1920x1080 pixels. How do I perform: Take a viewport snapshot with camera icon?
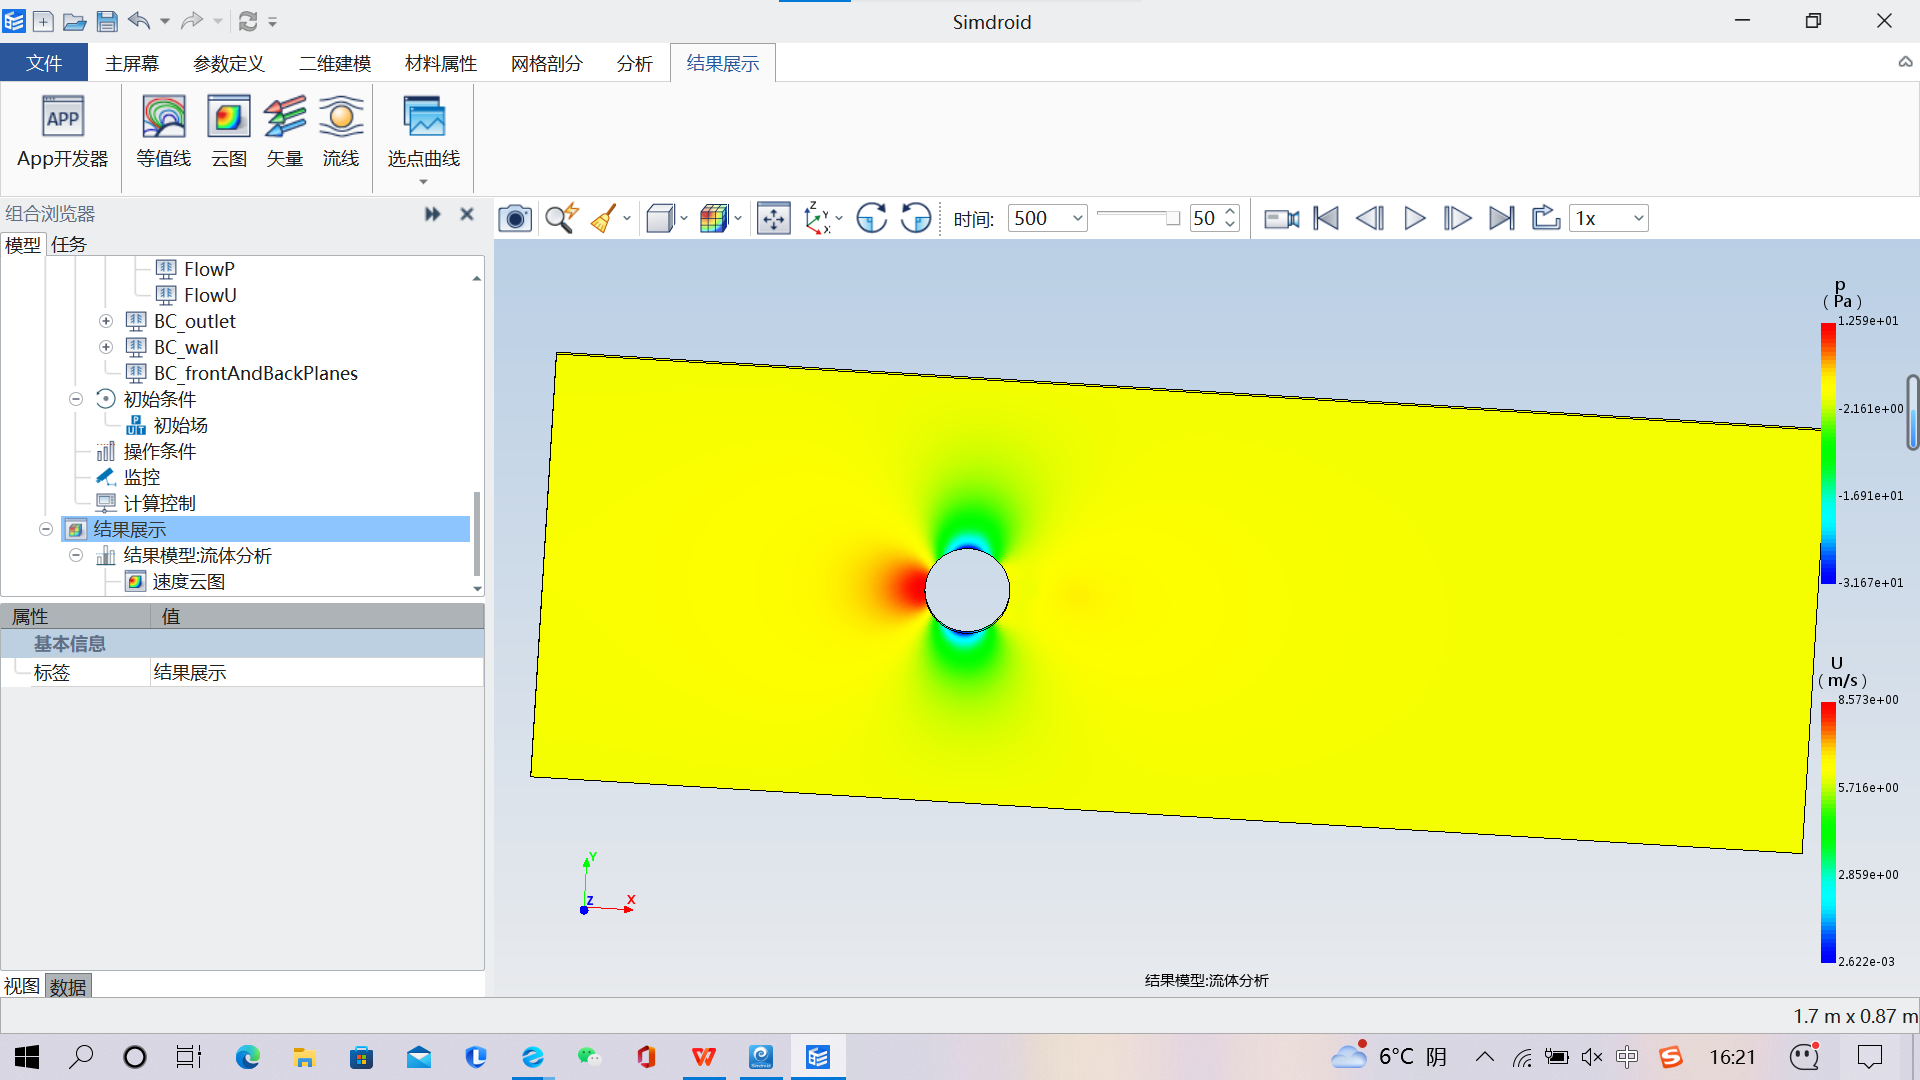[515, 218]
